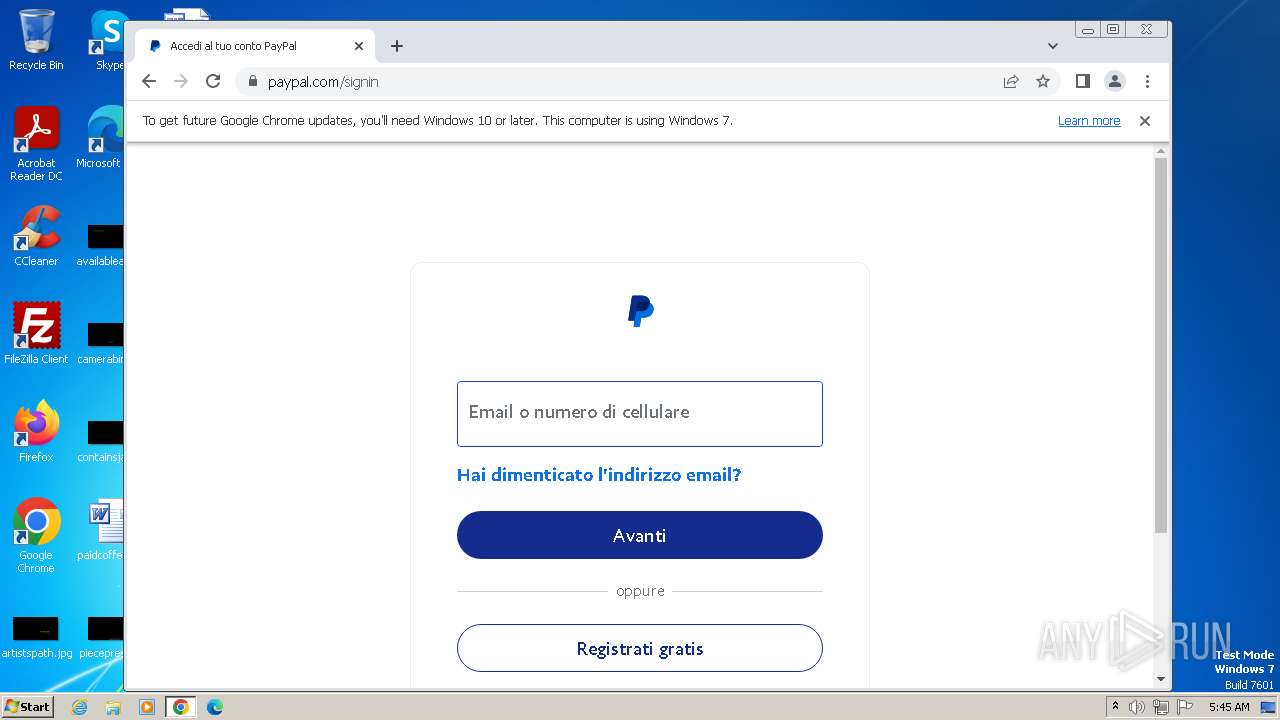Select the Recycle Bin desktop icon
The height and width of the screenshot is (720, 1280).
[x=36, y=40]
